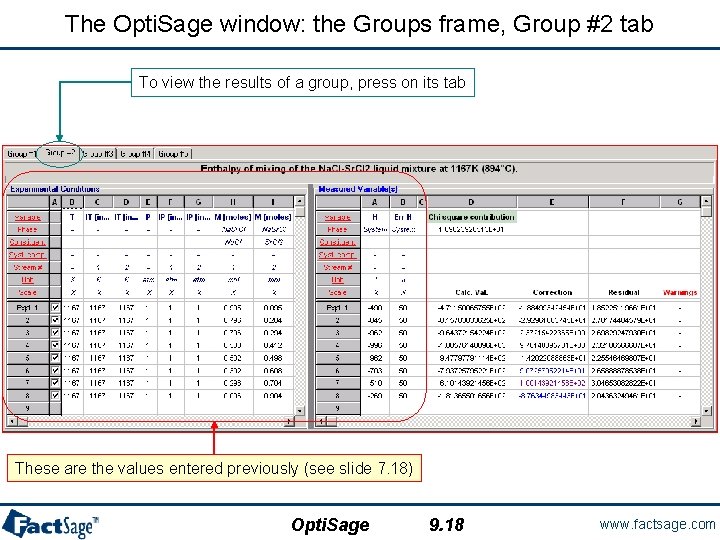The height and width of the screenshot is (540, 720).
Task: Select column G header above Warnings
Action: coord(680,202)
